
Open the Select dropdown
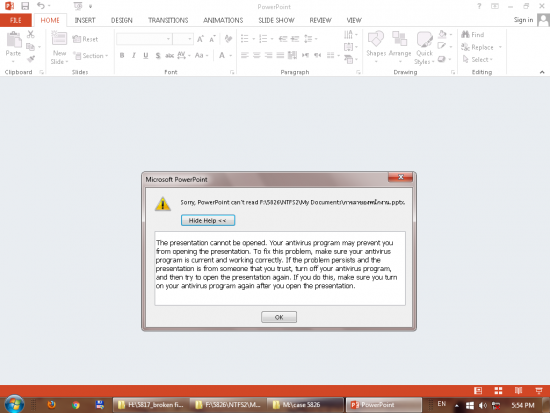click(477, 59)
